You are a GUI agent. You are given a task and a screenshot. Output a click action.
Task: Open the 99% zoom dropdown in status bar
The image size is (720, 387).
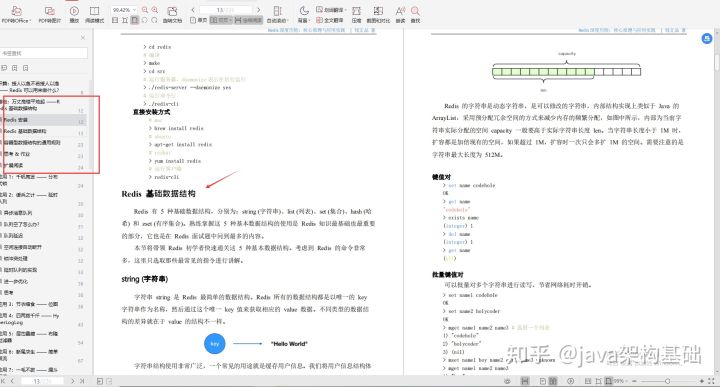pos(621,381)
